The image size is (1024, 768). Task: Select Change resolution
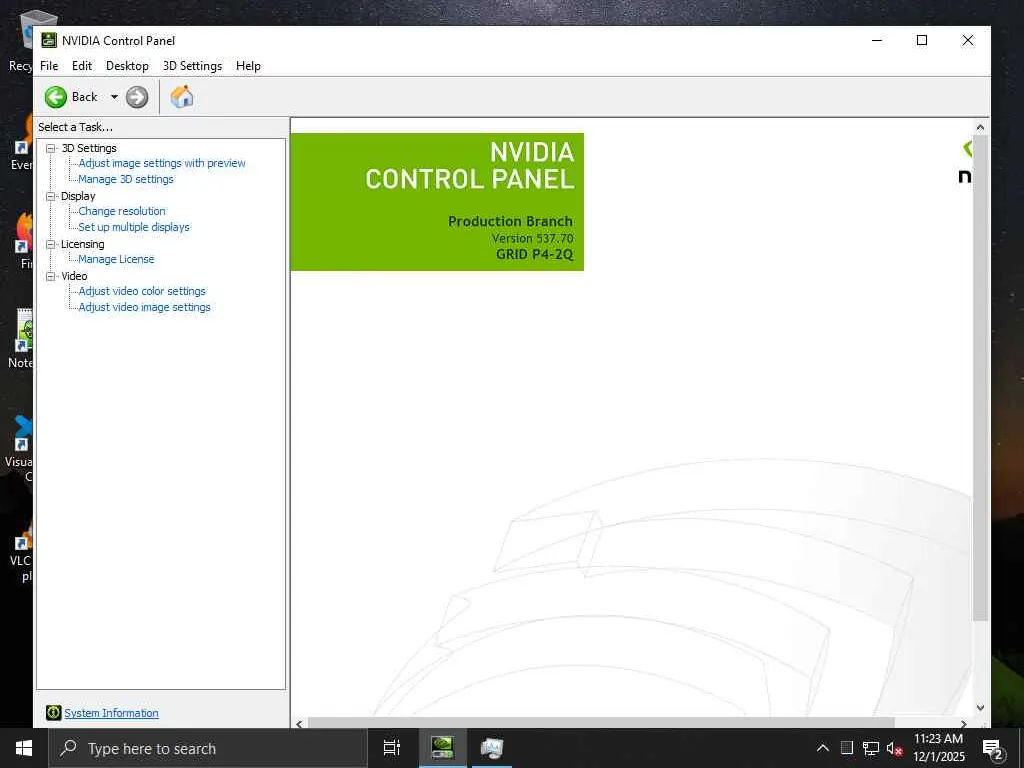[121, 211]
